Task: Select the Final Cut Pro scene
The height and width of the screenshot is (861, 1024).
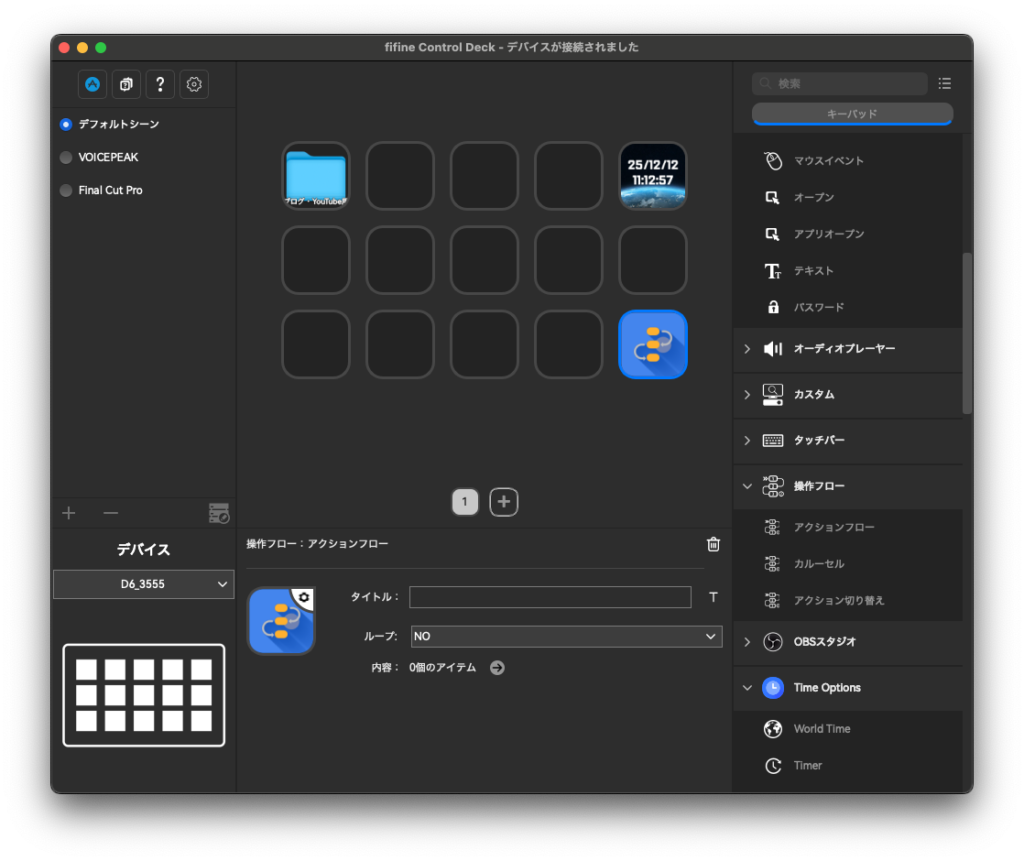Action: [x=66, y=190]
